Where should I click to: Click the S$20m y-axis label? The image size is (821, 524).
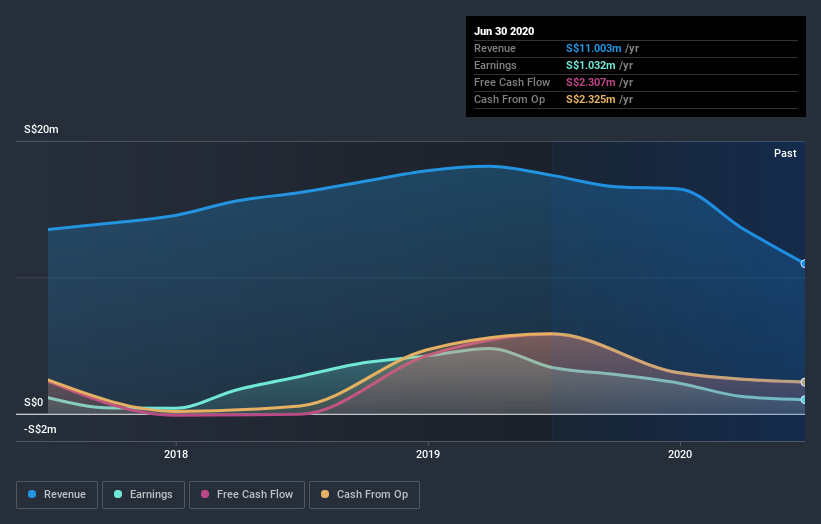tap(41, 129)
